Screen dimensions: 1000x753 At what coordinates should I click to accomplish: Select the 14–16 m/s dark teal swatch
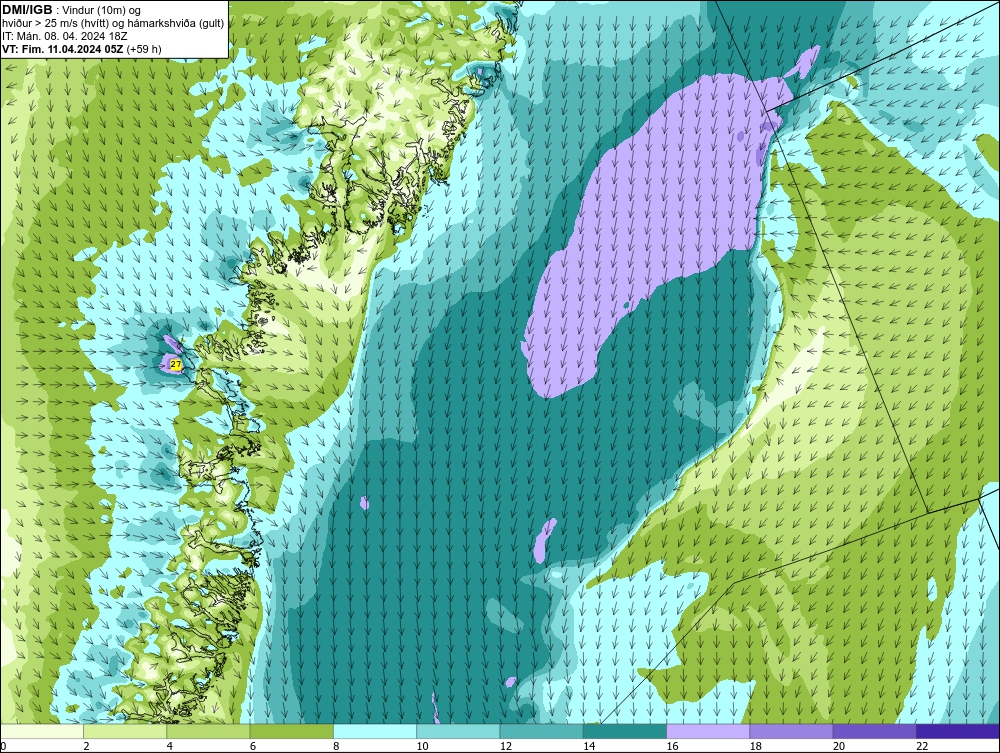pyautogui.click(x=625, y=731)
